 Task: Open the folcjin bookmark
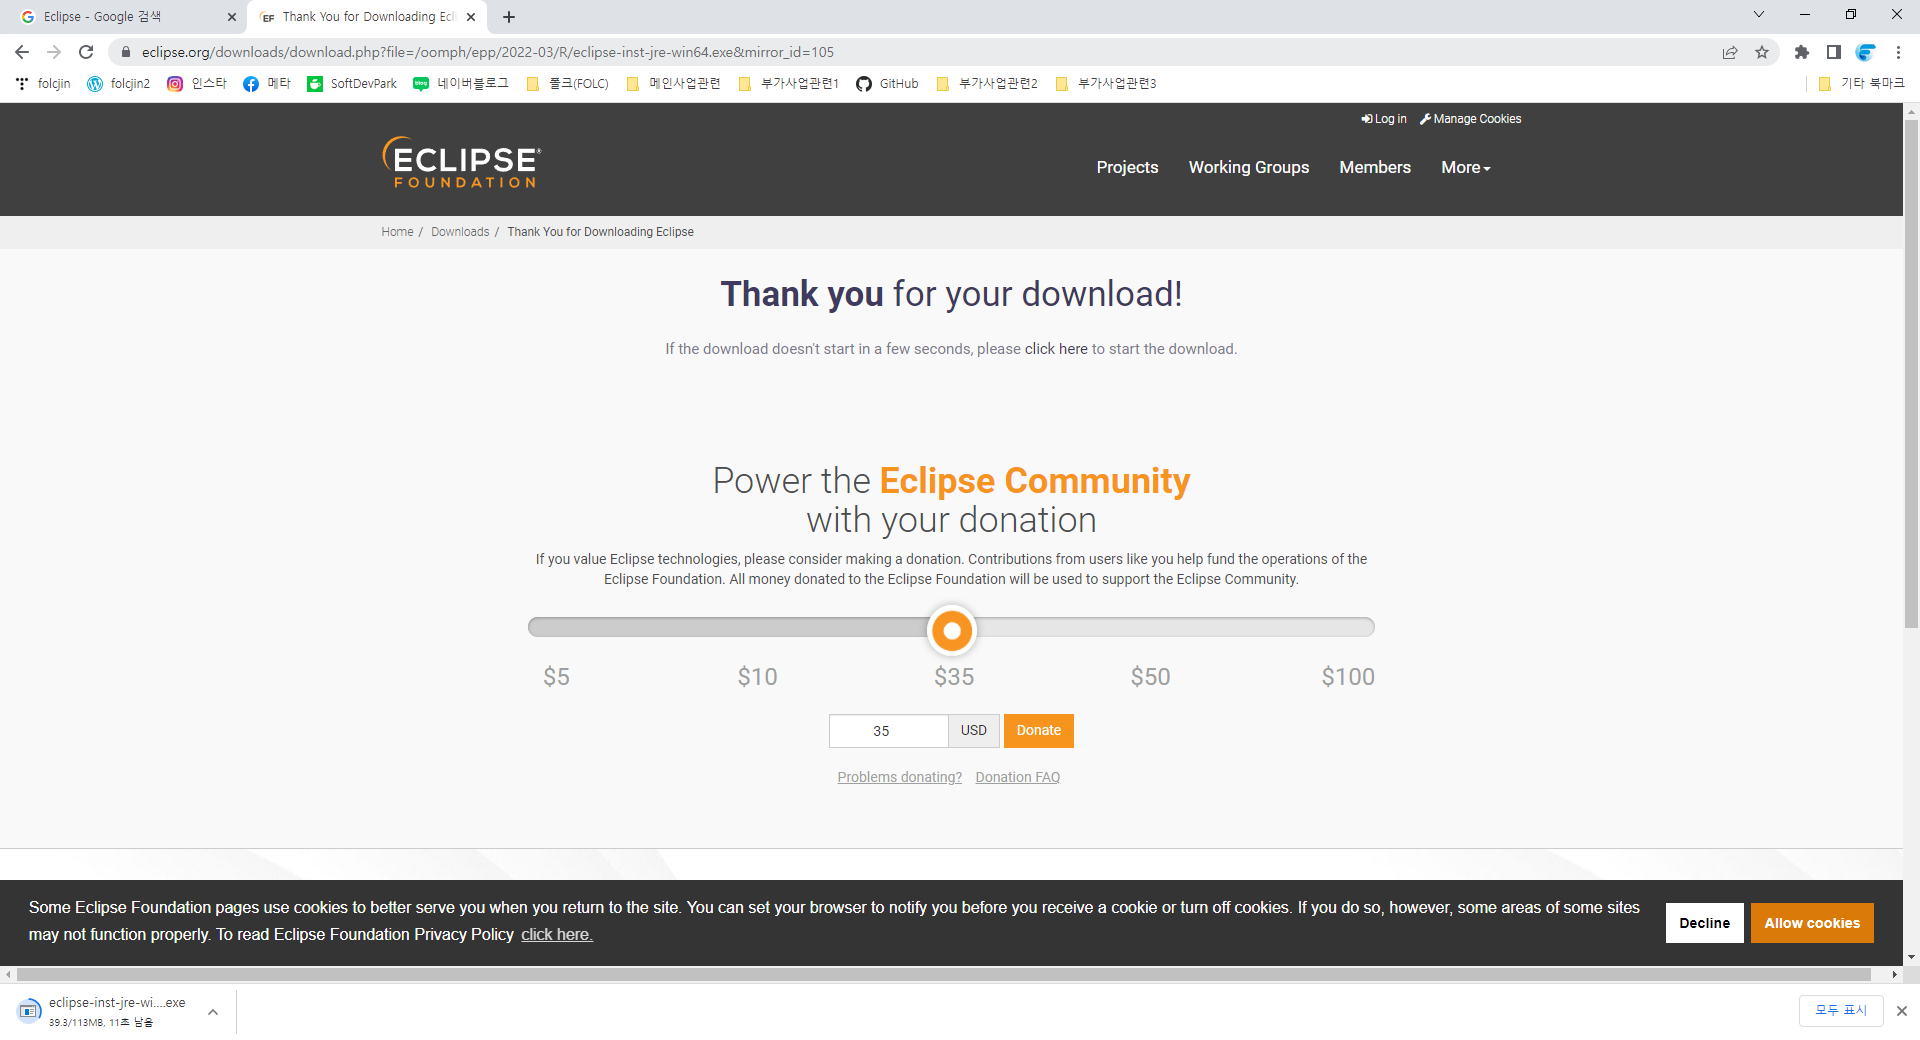[x=43, y=84]
